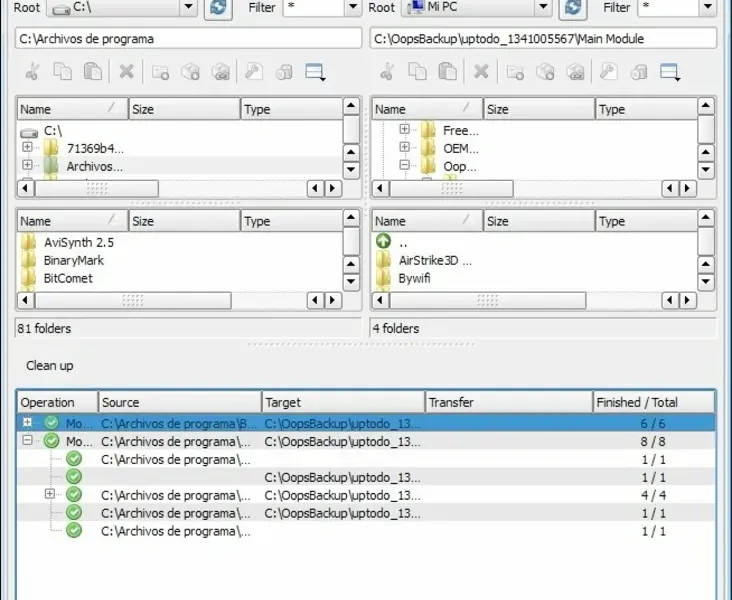This screenshot has width=732, height=600.
Task: Select the Archivos... node in the tree
Action: 94,166
